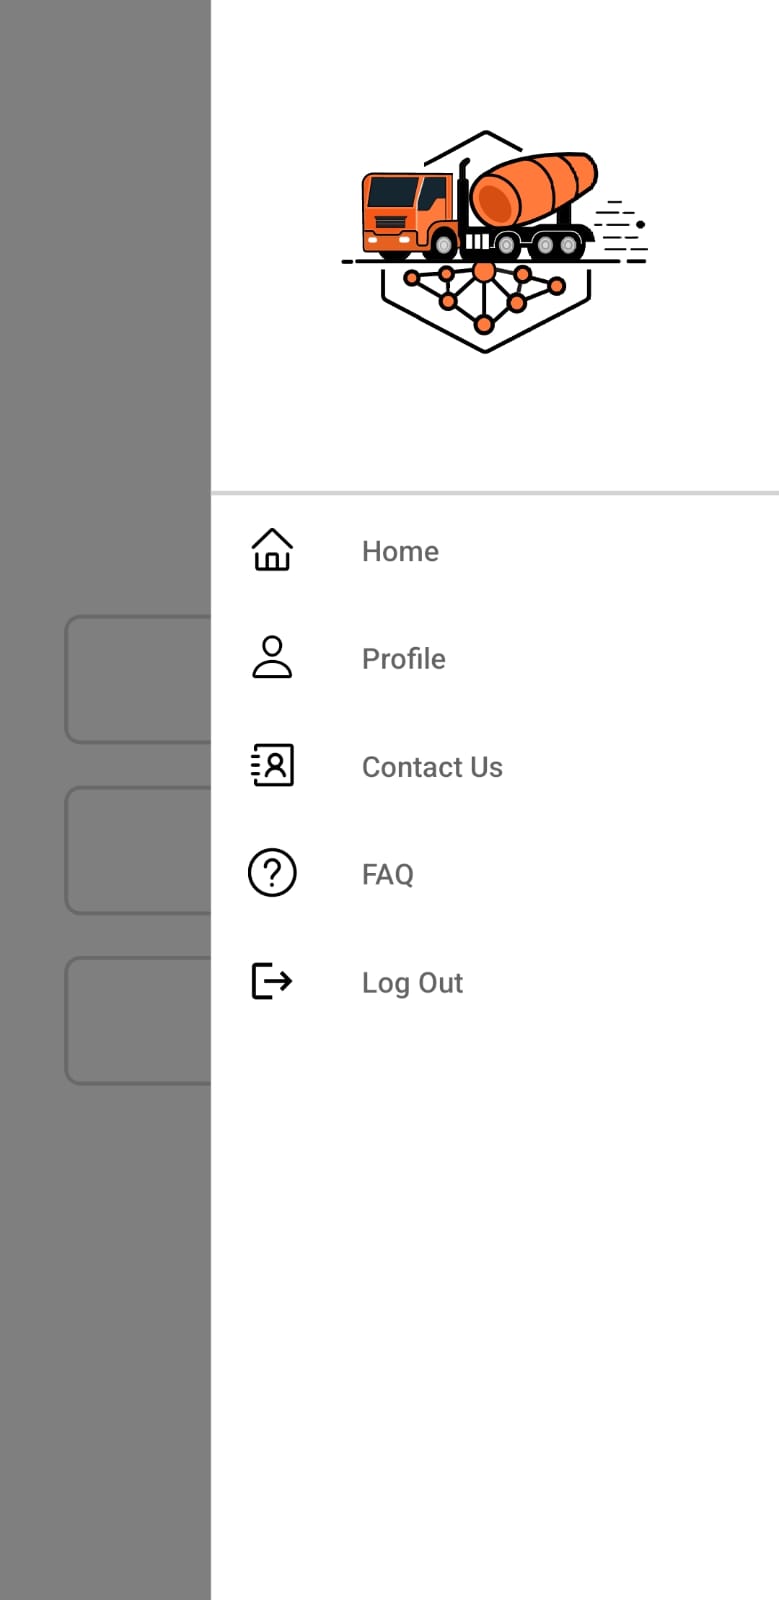Open the Profile menu item

[495, 659]
